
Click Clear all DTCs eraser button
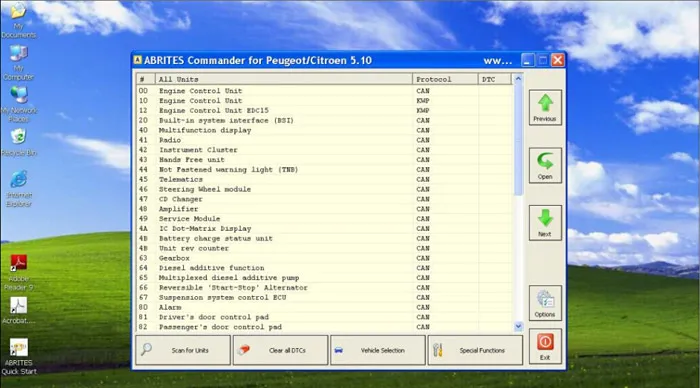coord(280,350)
